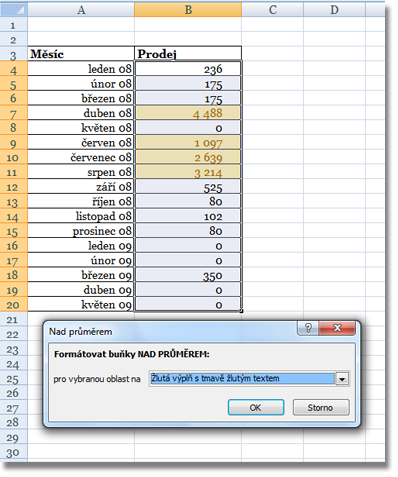This screenshot has width=398, height=477.
Task: Select highlighted cell 3 214
Action: pos(188,172)
